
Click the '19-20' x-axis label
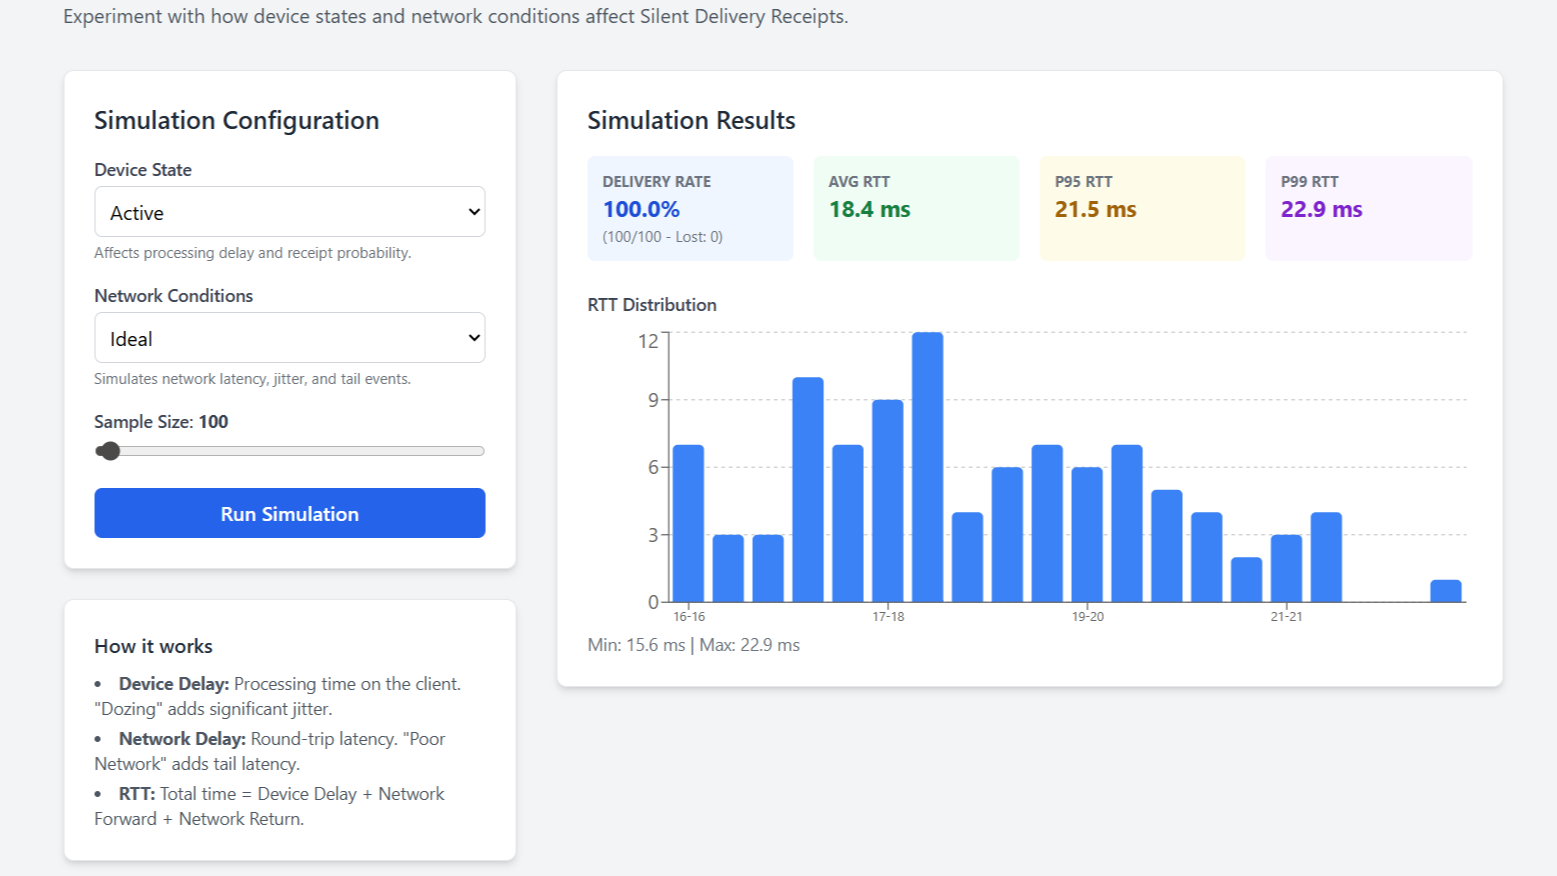(x=1088, y=617)
